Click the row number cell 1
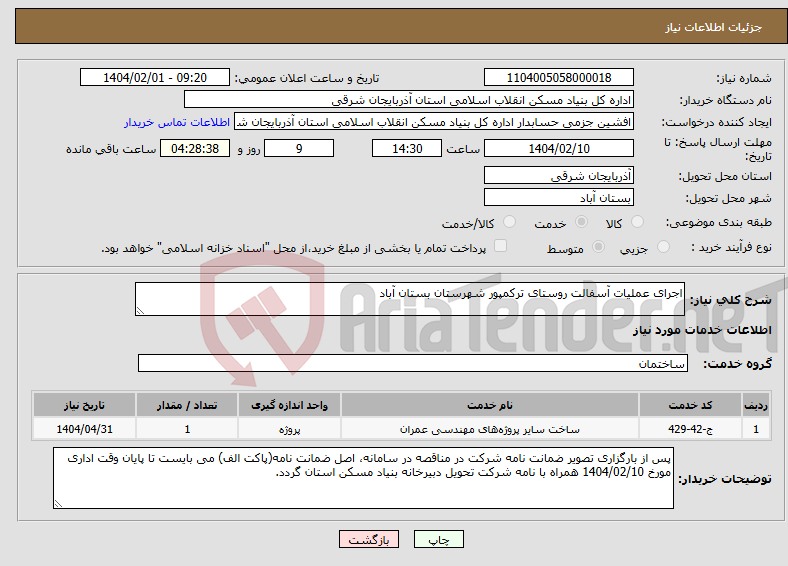This screenshot has height=566, width=788. (x=756, y=429)
